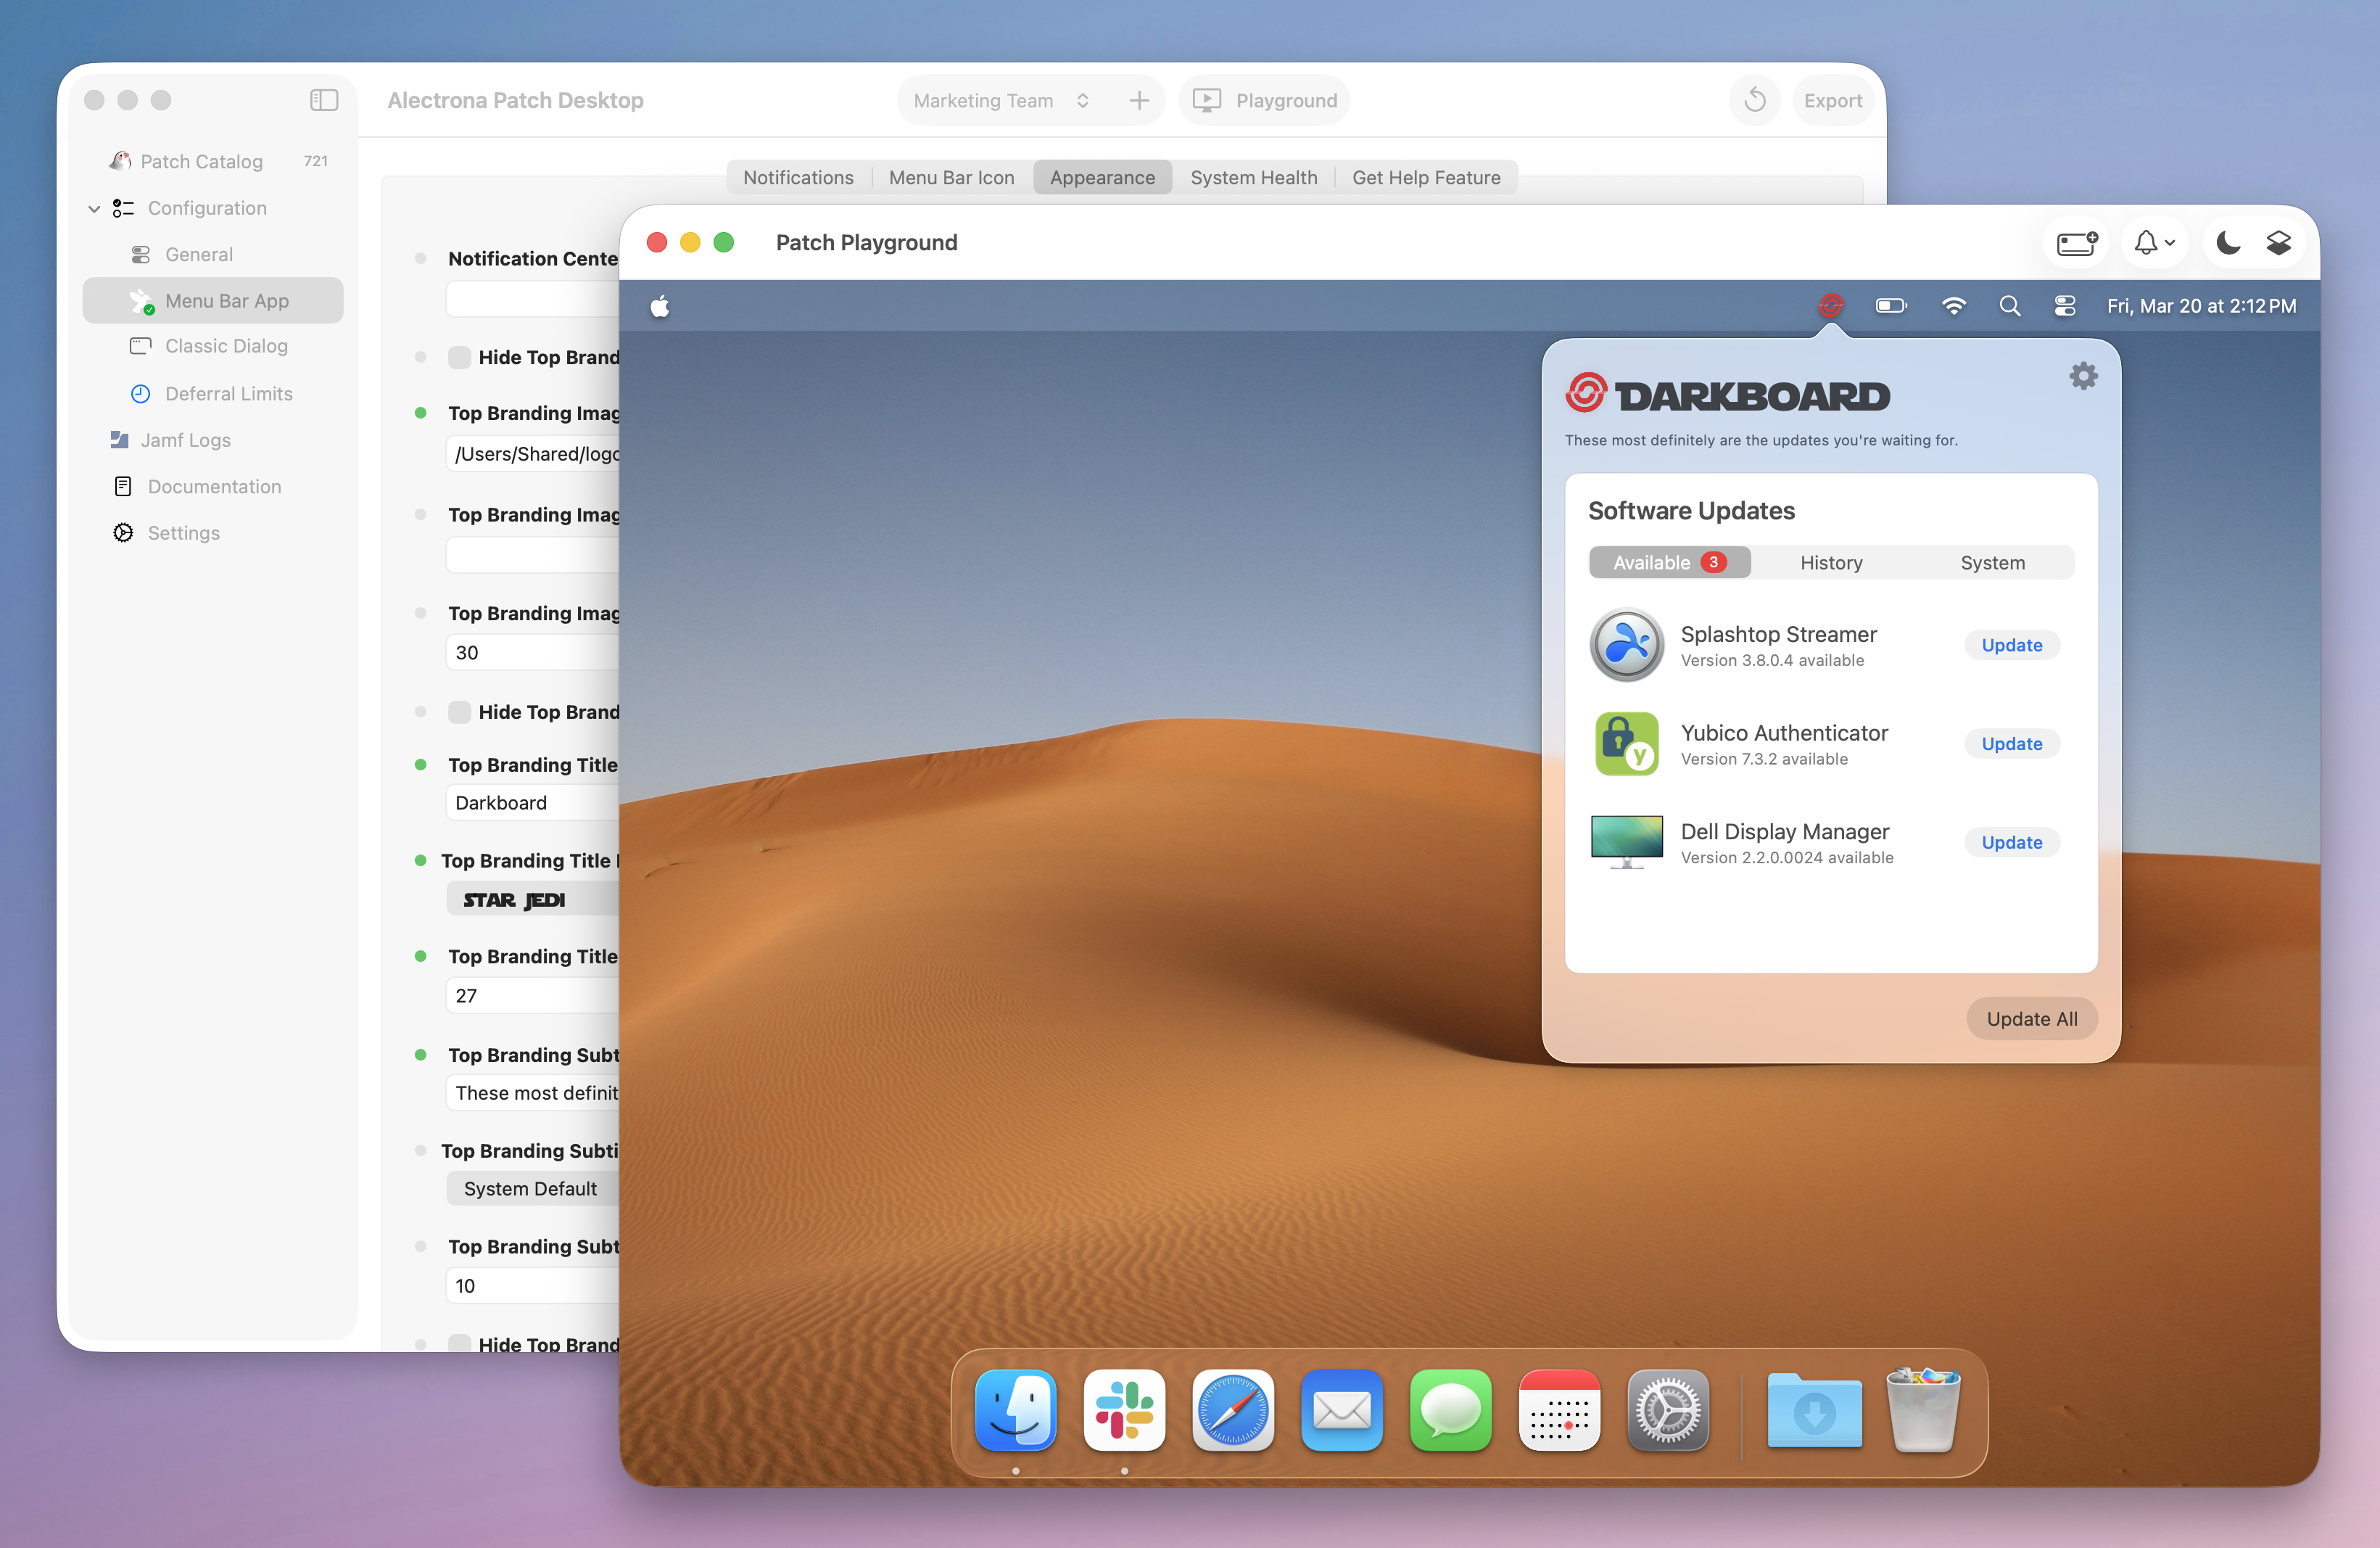Click the Apple menu in the simulated menu bar
This screenshot has height=1548, width=2380.
tap(660, 306)
